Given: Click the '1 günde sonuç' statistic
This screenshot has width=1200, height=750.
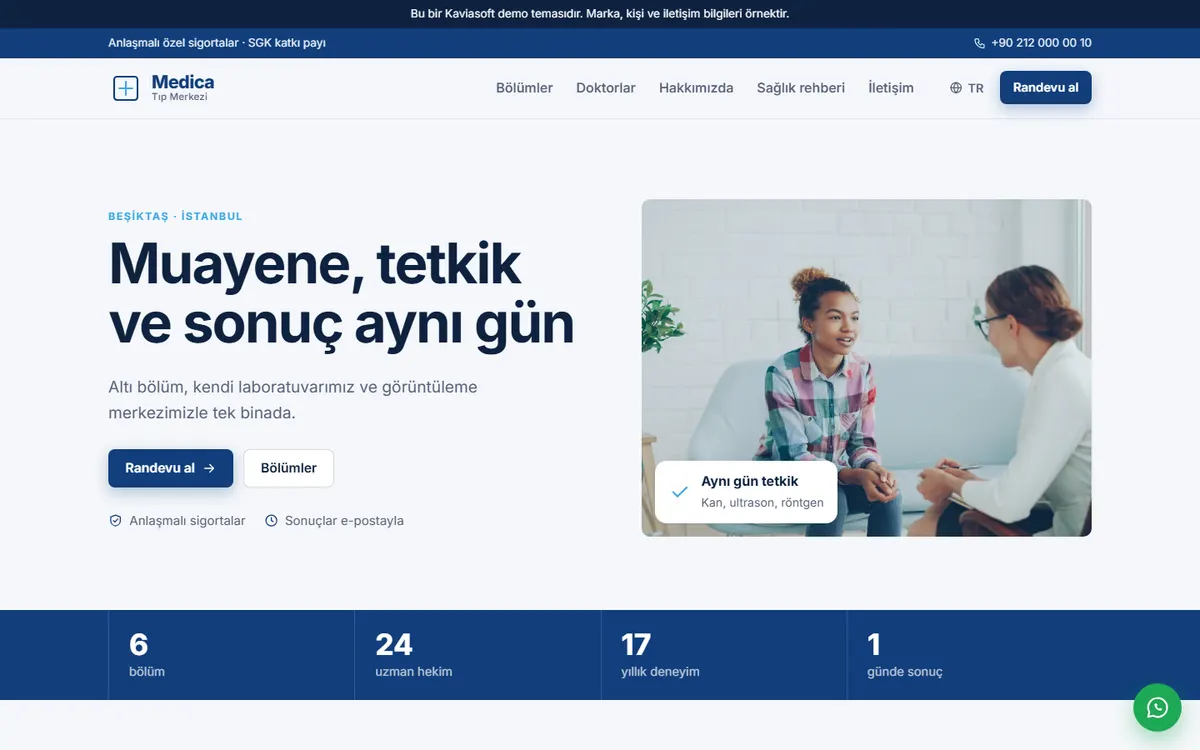Looking at the screenshot, I should click(905, 655).
